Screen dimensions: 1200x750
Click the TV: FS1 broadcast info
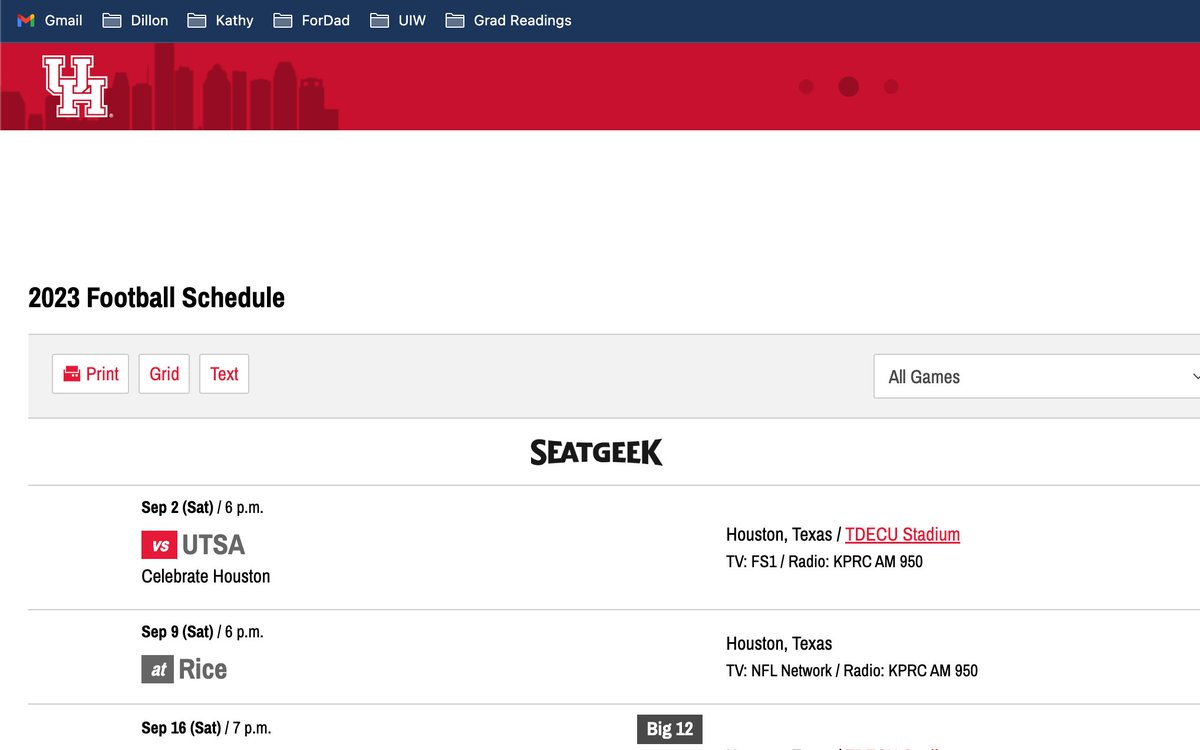point(750,561)
